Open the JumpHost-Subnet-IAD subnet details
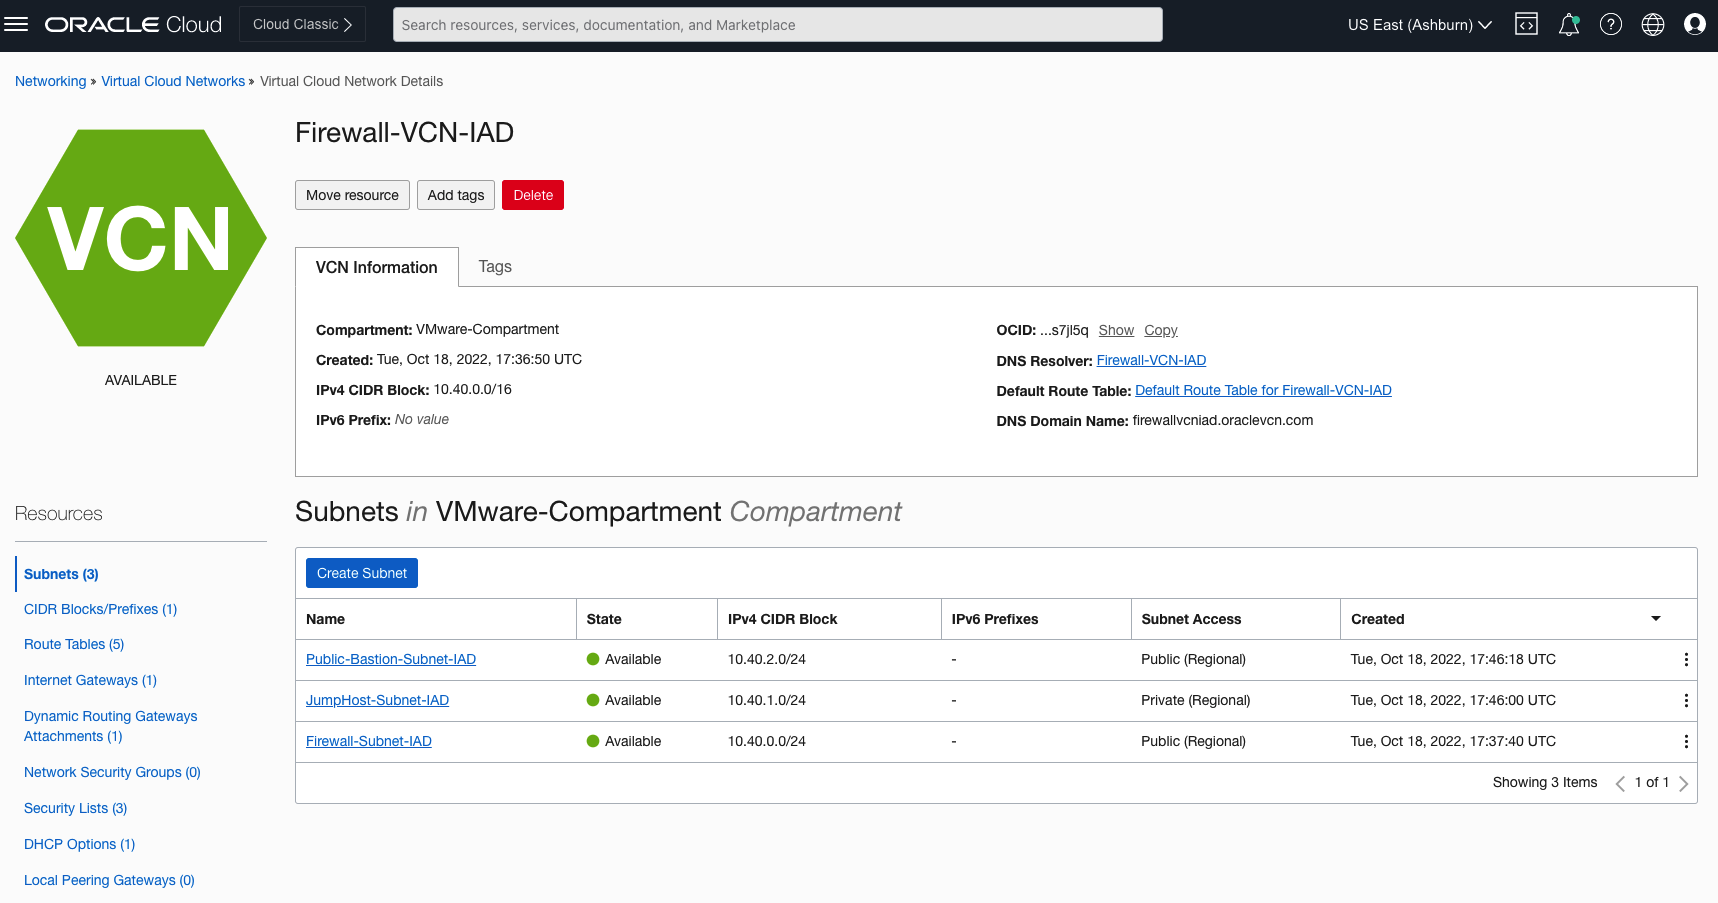This screenshot has height=903, width=1718. [377, 700]
